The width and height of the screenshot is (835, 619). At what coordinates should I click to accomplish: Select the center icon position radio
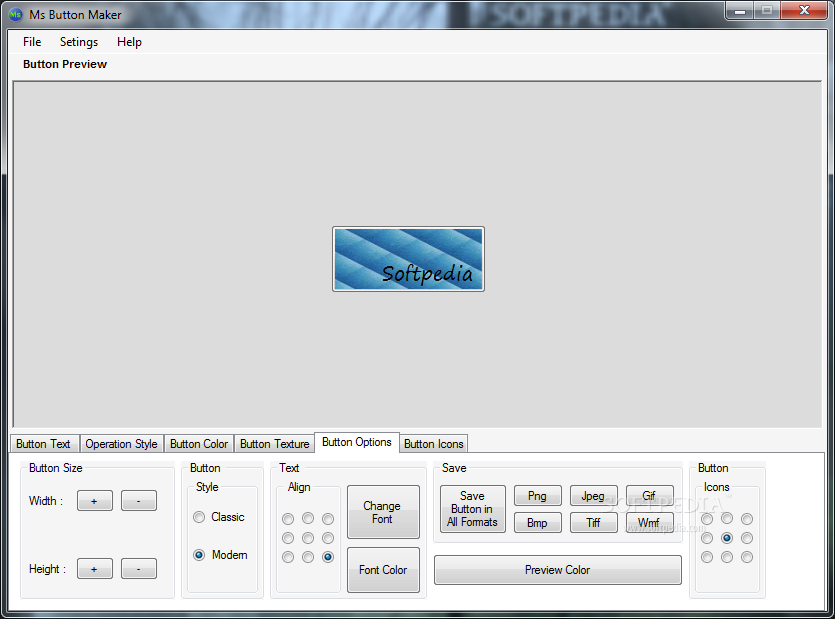727,538
